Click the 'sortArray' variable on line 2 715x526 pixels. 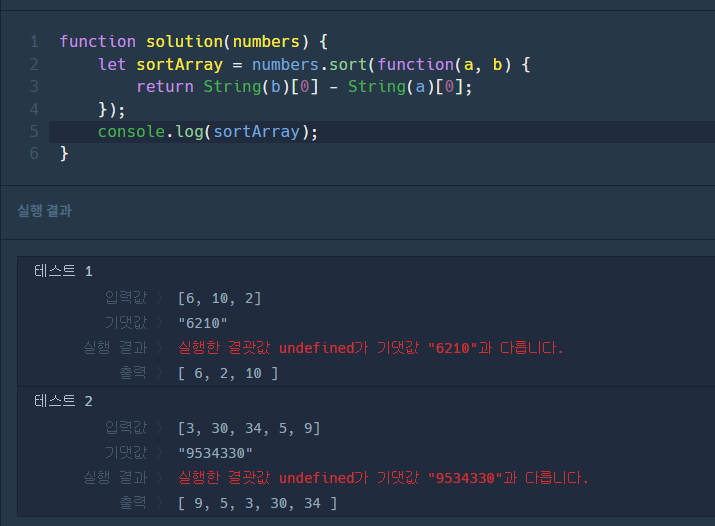pyautogui.click(x=180, y=65)
